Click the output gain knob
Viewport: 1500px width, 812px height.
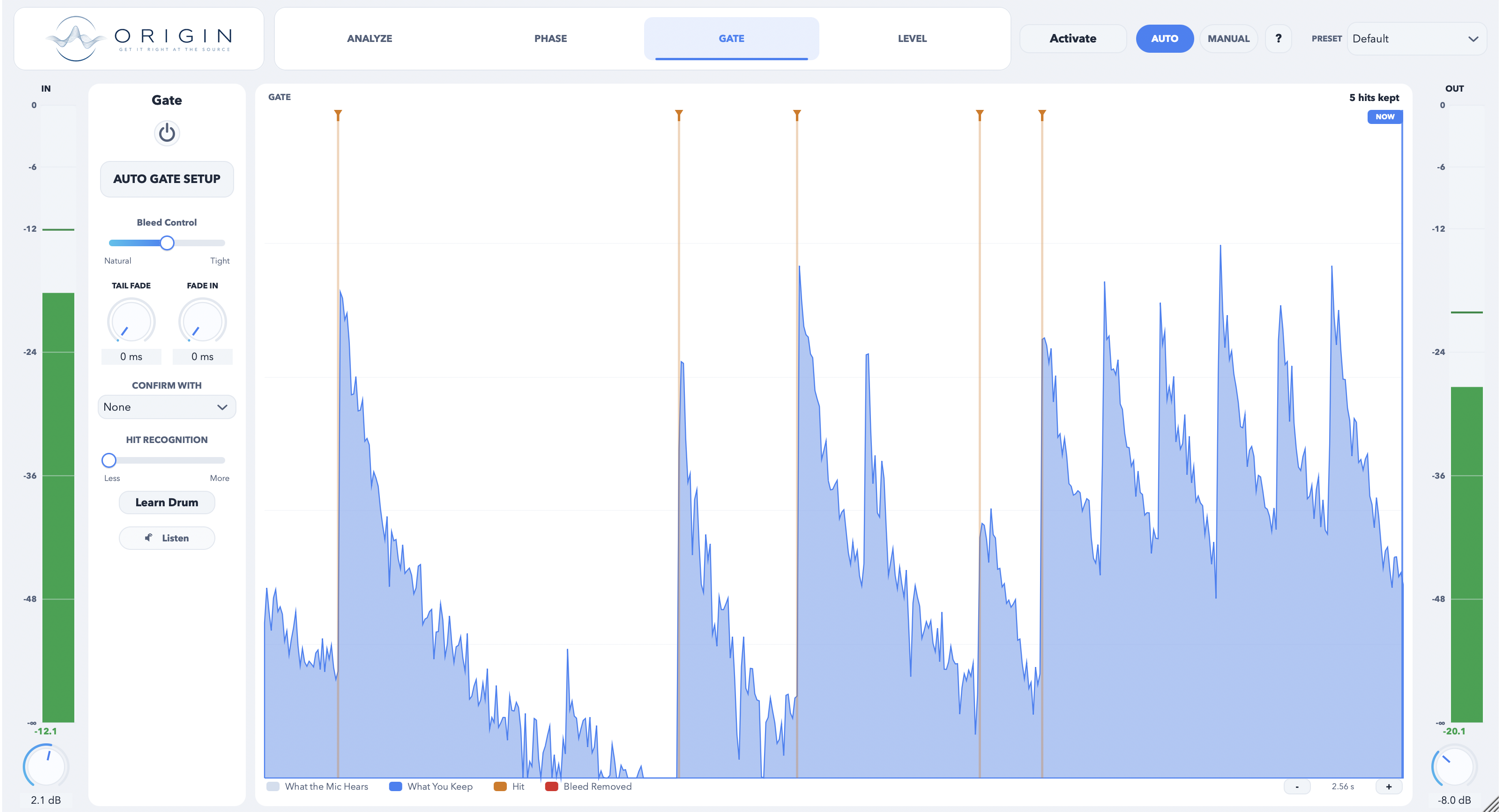[1454, 768]
